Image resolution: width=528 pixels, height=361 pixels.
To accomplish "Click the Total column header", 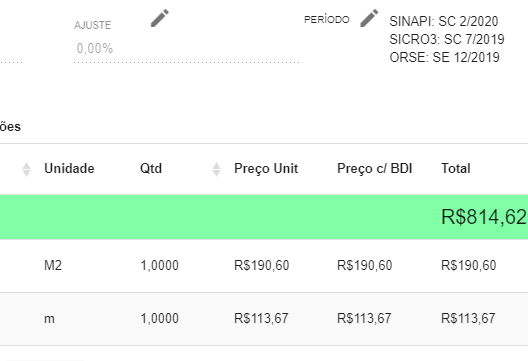I will point(456,168).
